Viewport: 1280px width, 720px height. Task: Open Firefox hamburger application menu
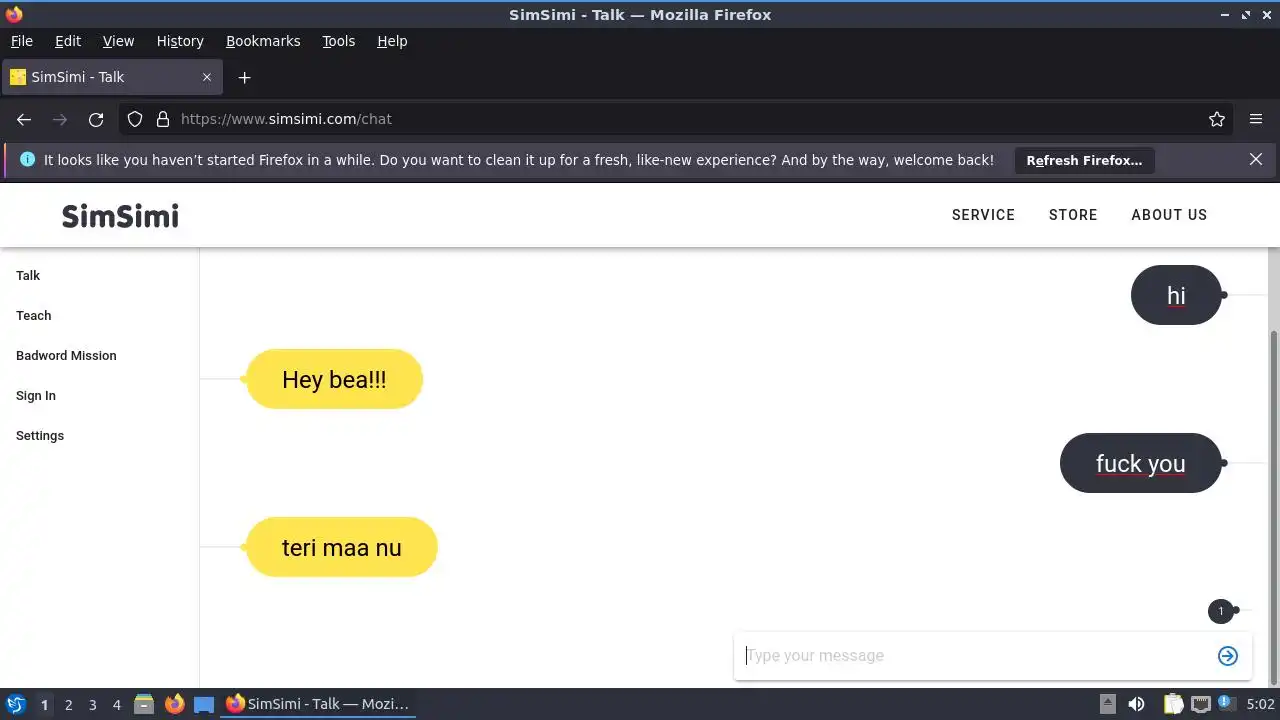point(1256,119)
